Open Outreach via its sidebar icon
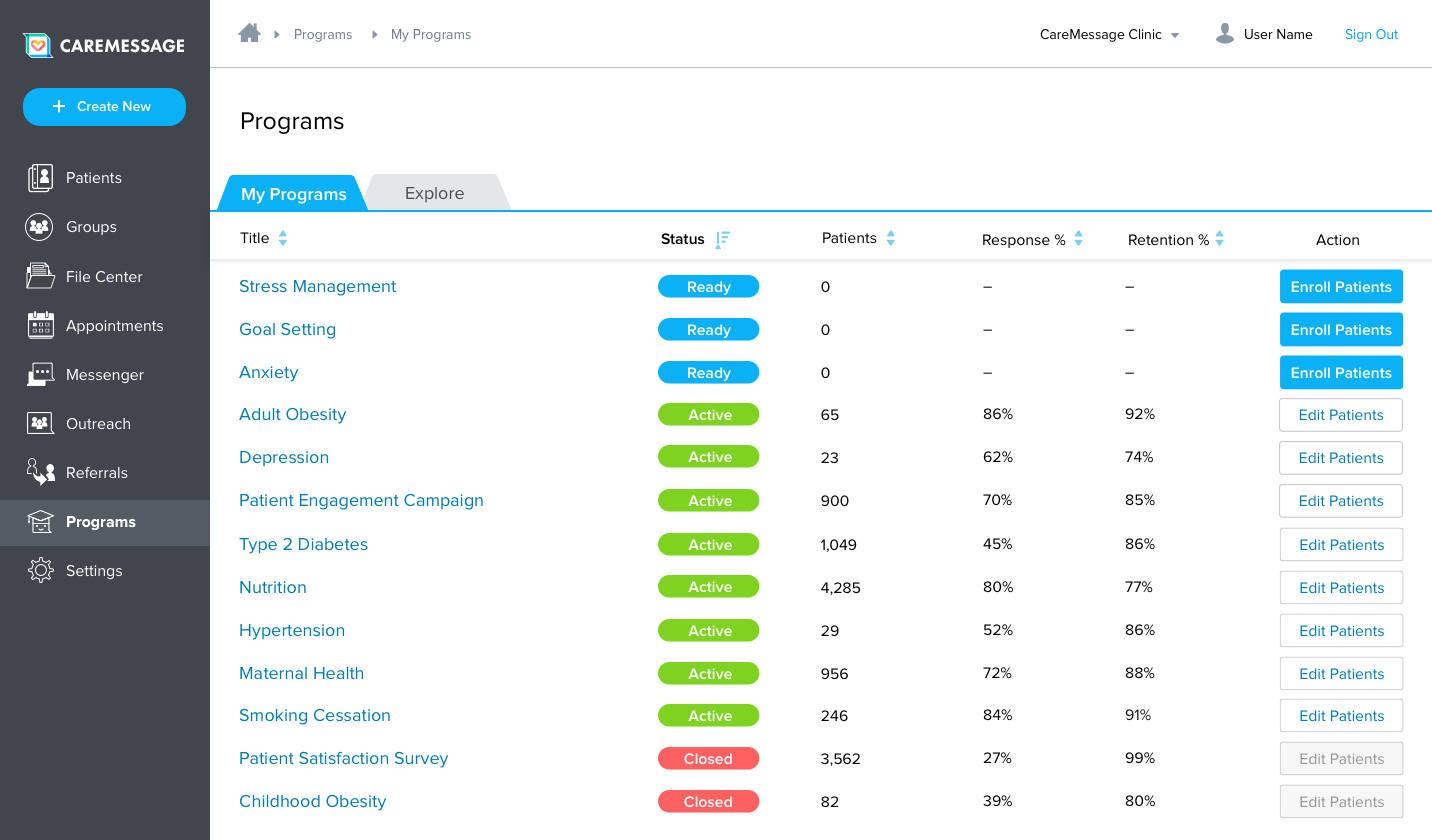 [x=40, y=423]
